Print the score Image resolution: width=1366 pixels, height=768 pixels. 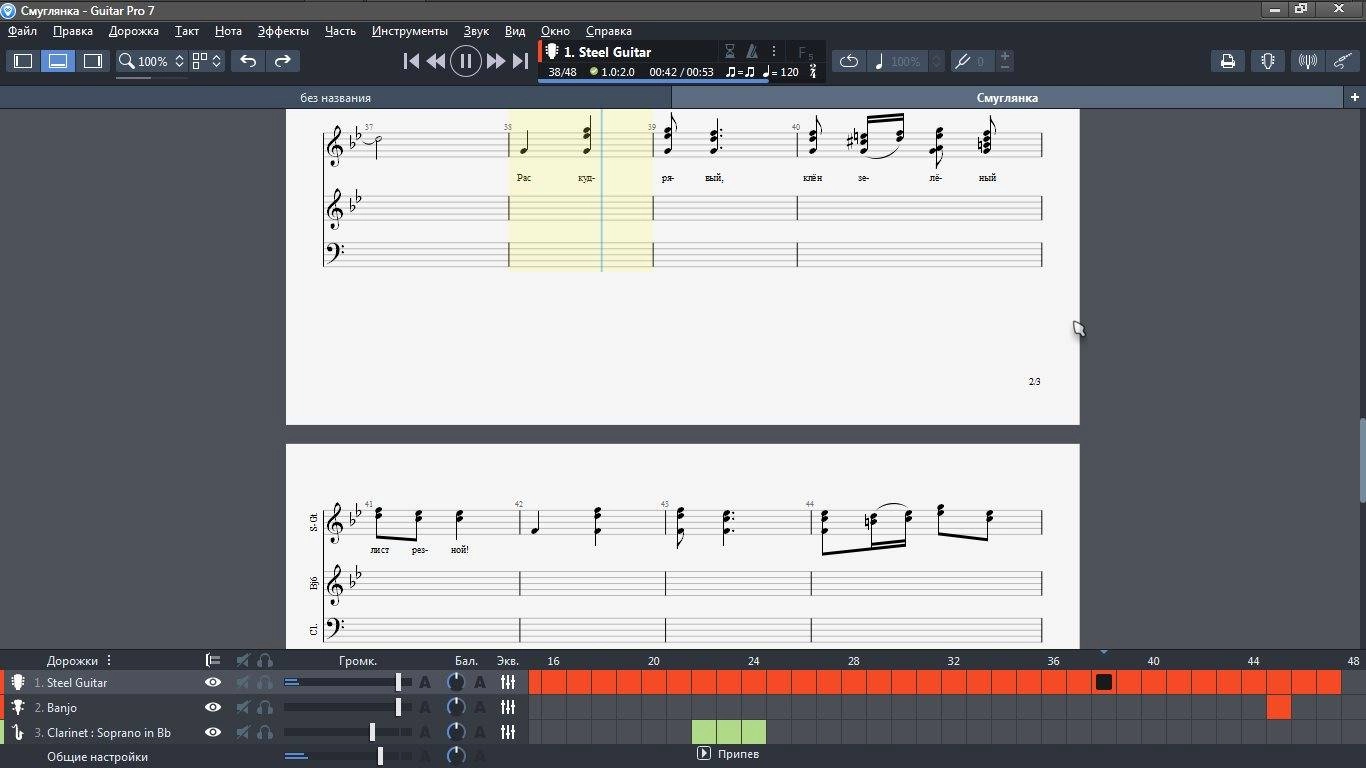click(x=1228, y=61)
